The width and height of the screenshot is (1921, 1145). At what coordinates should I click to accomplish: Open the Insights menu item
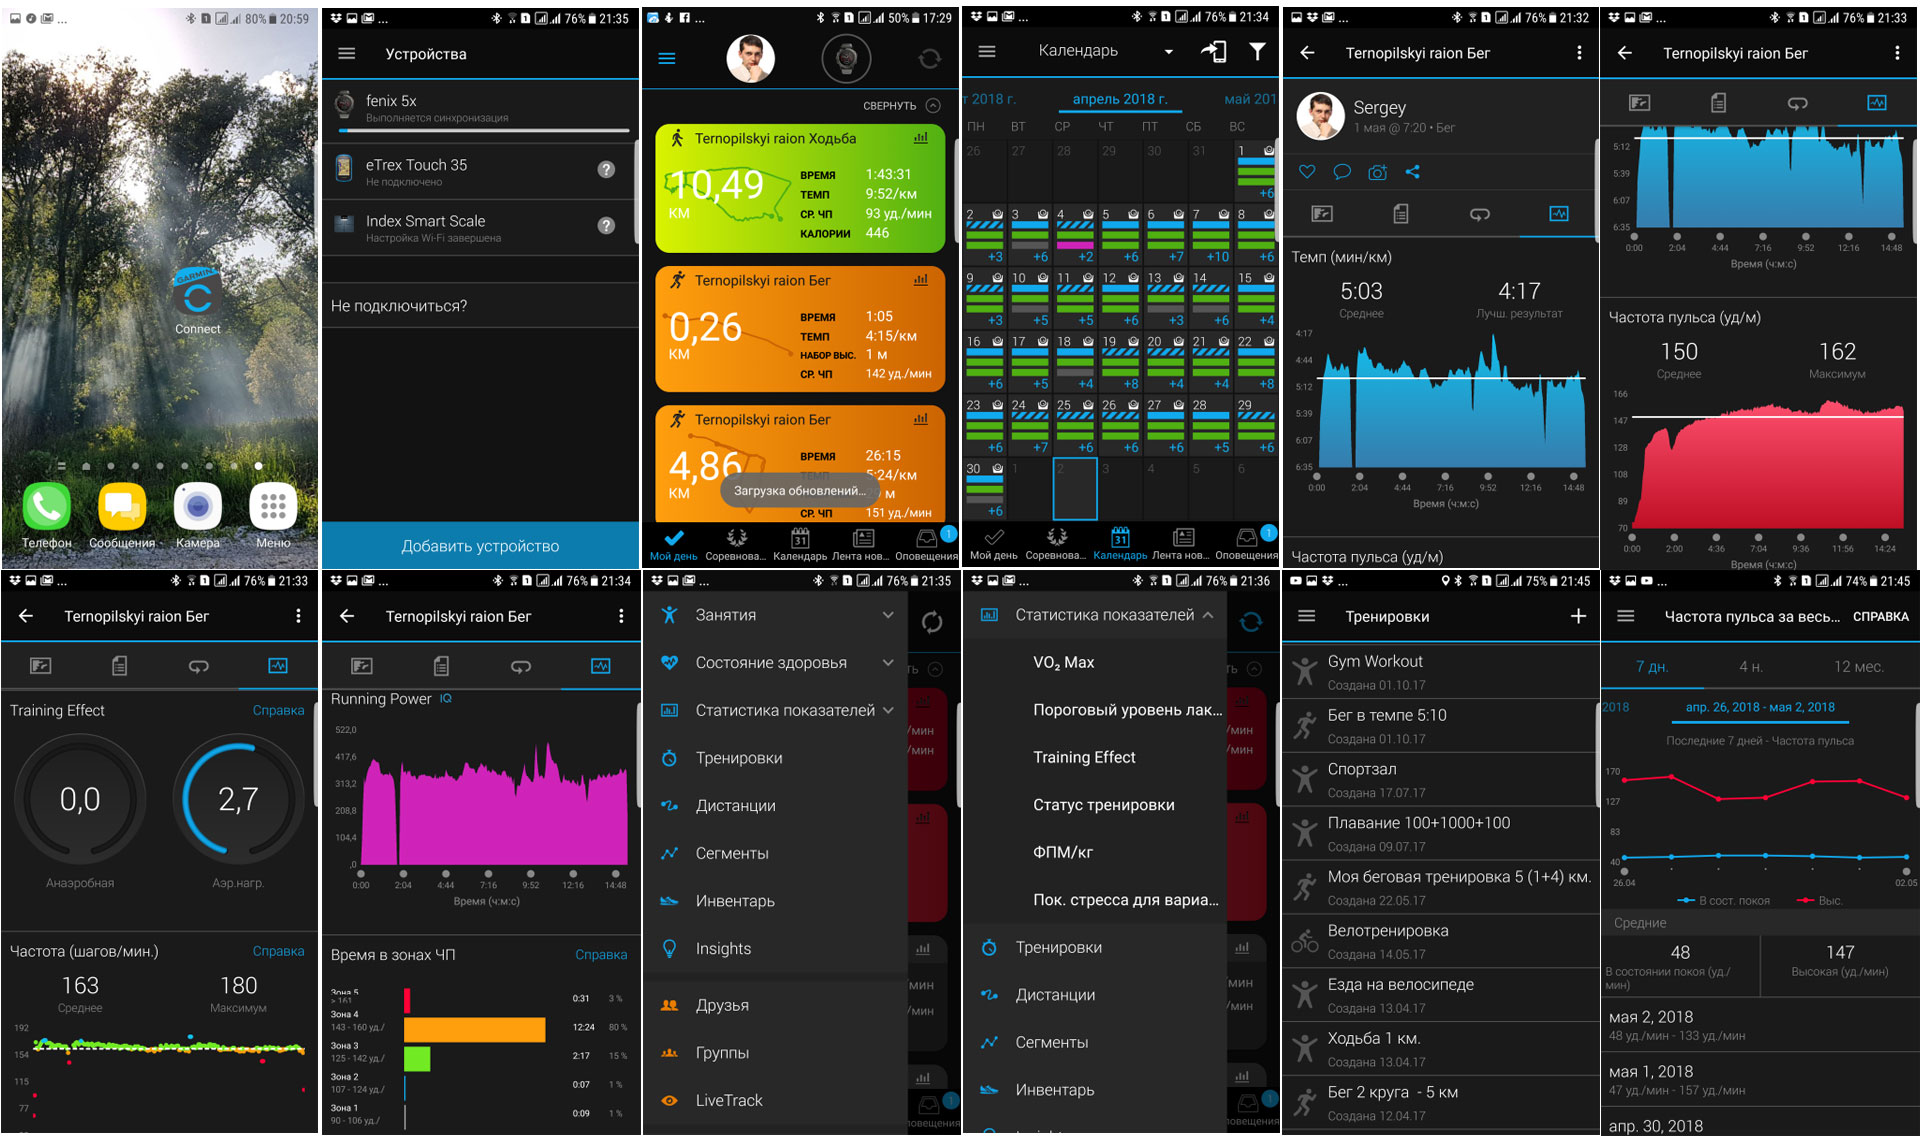[x=723, y=948]
